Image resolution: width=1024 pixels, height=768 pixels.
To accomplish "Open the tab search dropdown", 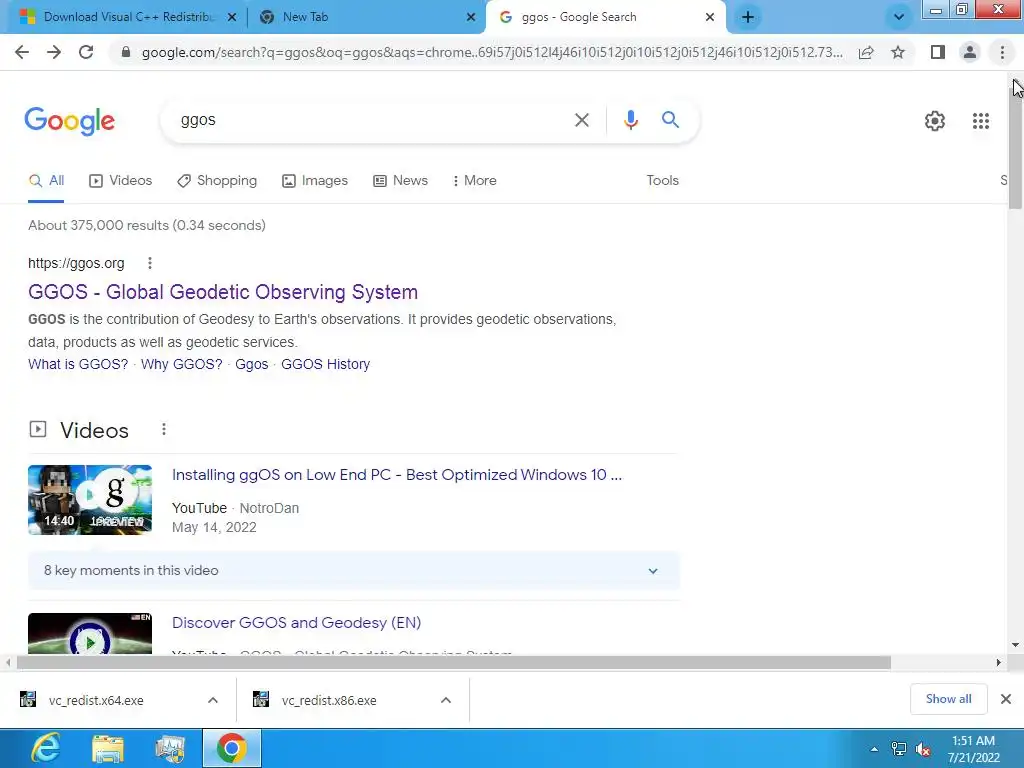I will pos(899,17).
